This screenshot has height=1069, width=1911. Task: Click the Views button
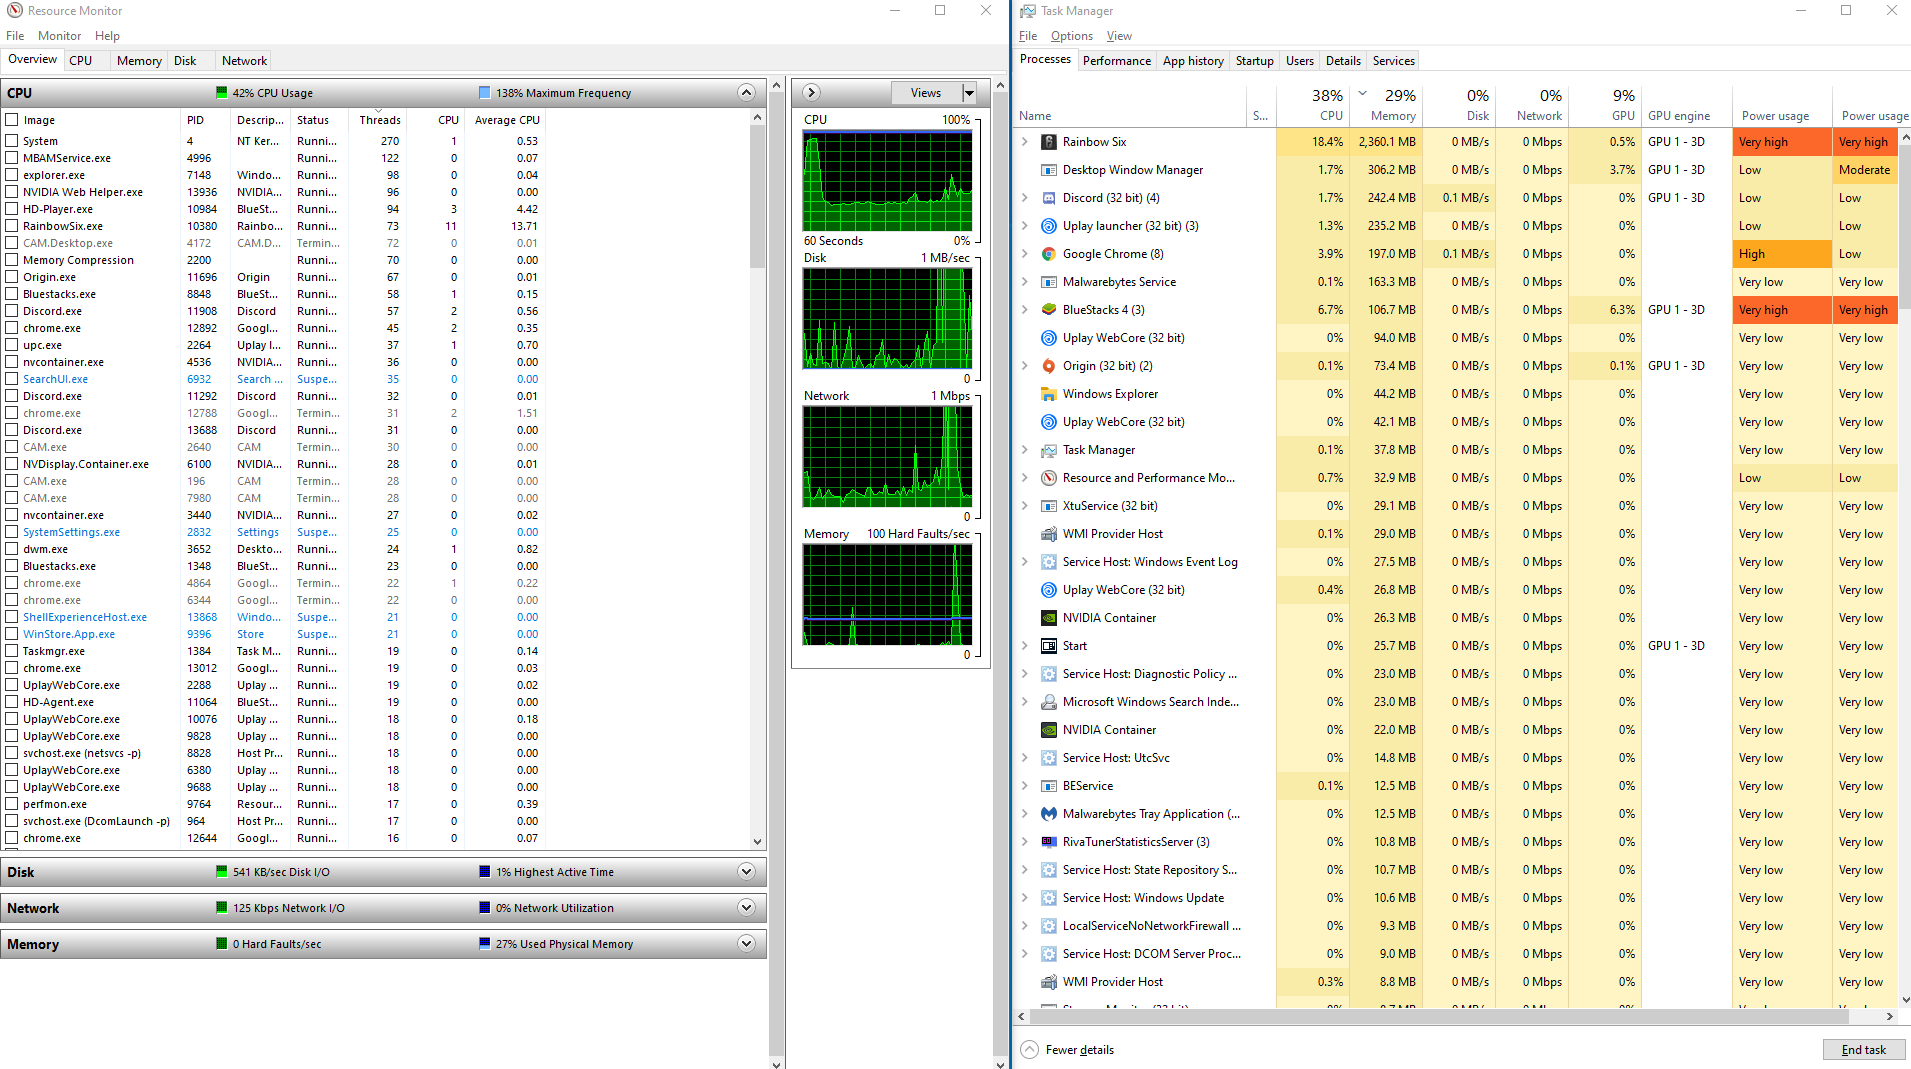tap(926, 93)
